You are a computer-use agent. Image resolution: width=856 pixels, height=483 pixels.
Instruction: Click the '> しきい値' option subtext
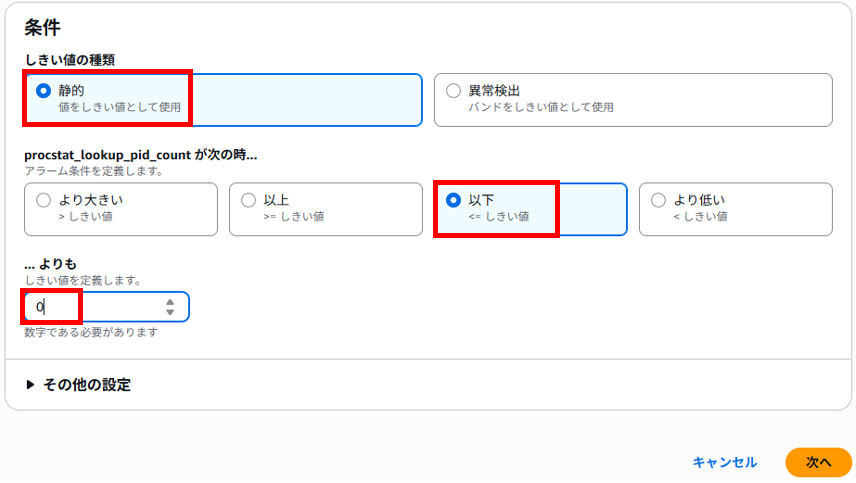tap(85, 217)
